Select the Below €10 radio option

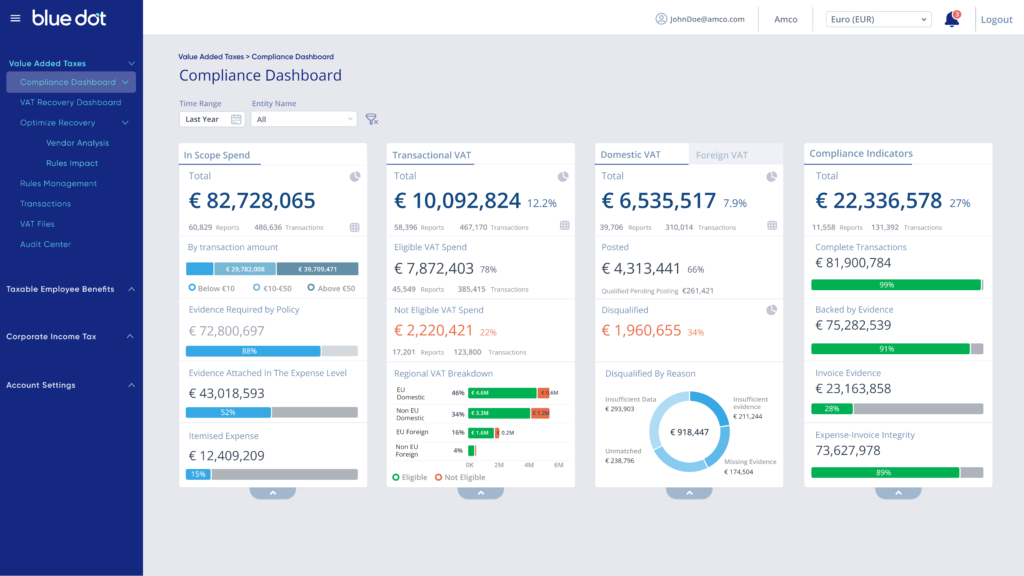pyautogui.click(x=191, y=288)
